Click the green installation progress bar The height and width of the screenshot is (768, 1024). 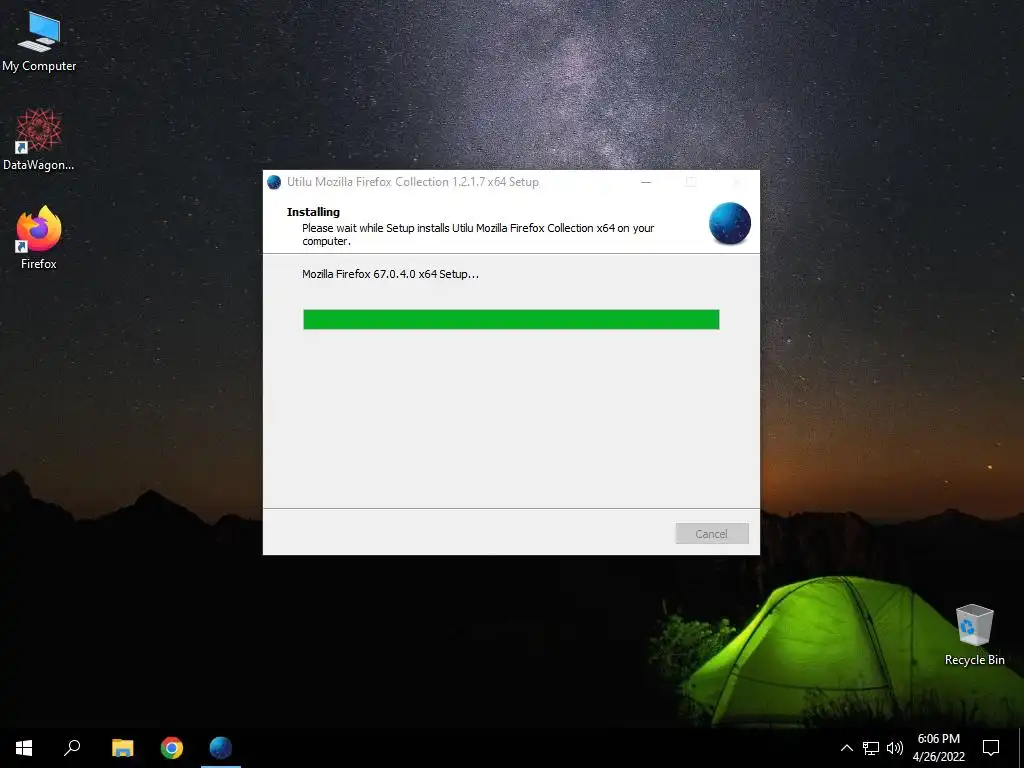tap(511, 319)
